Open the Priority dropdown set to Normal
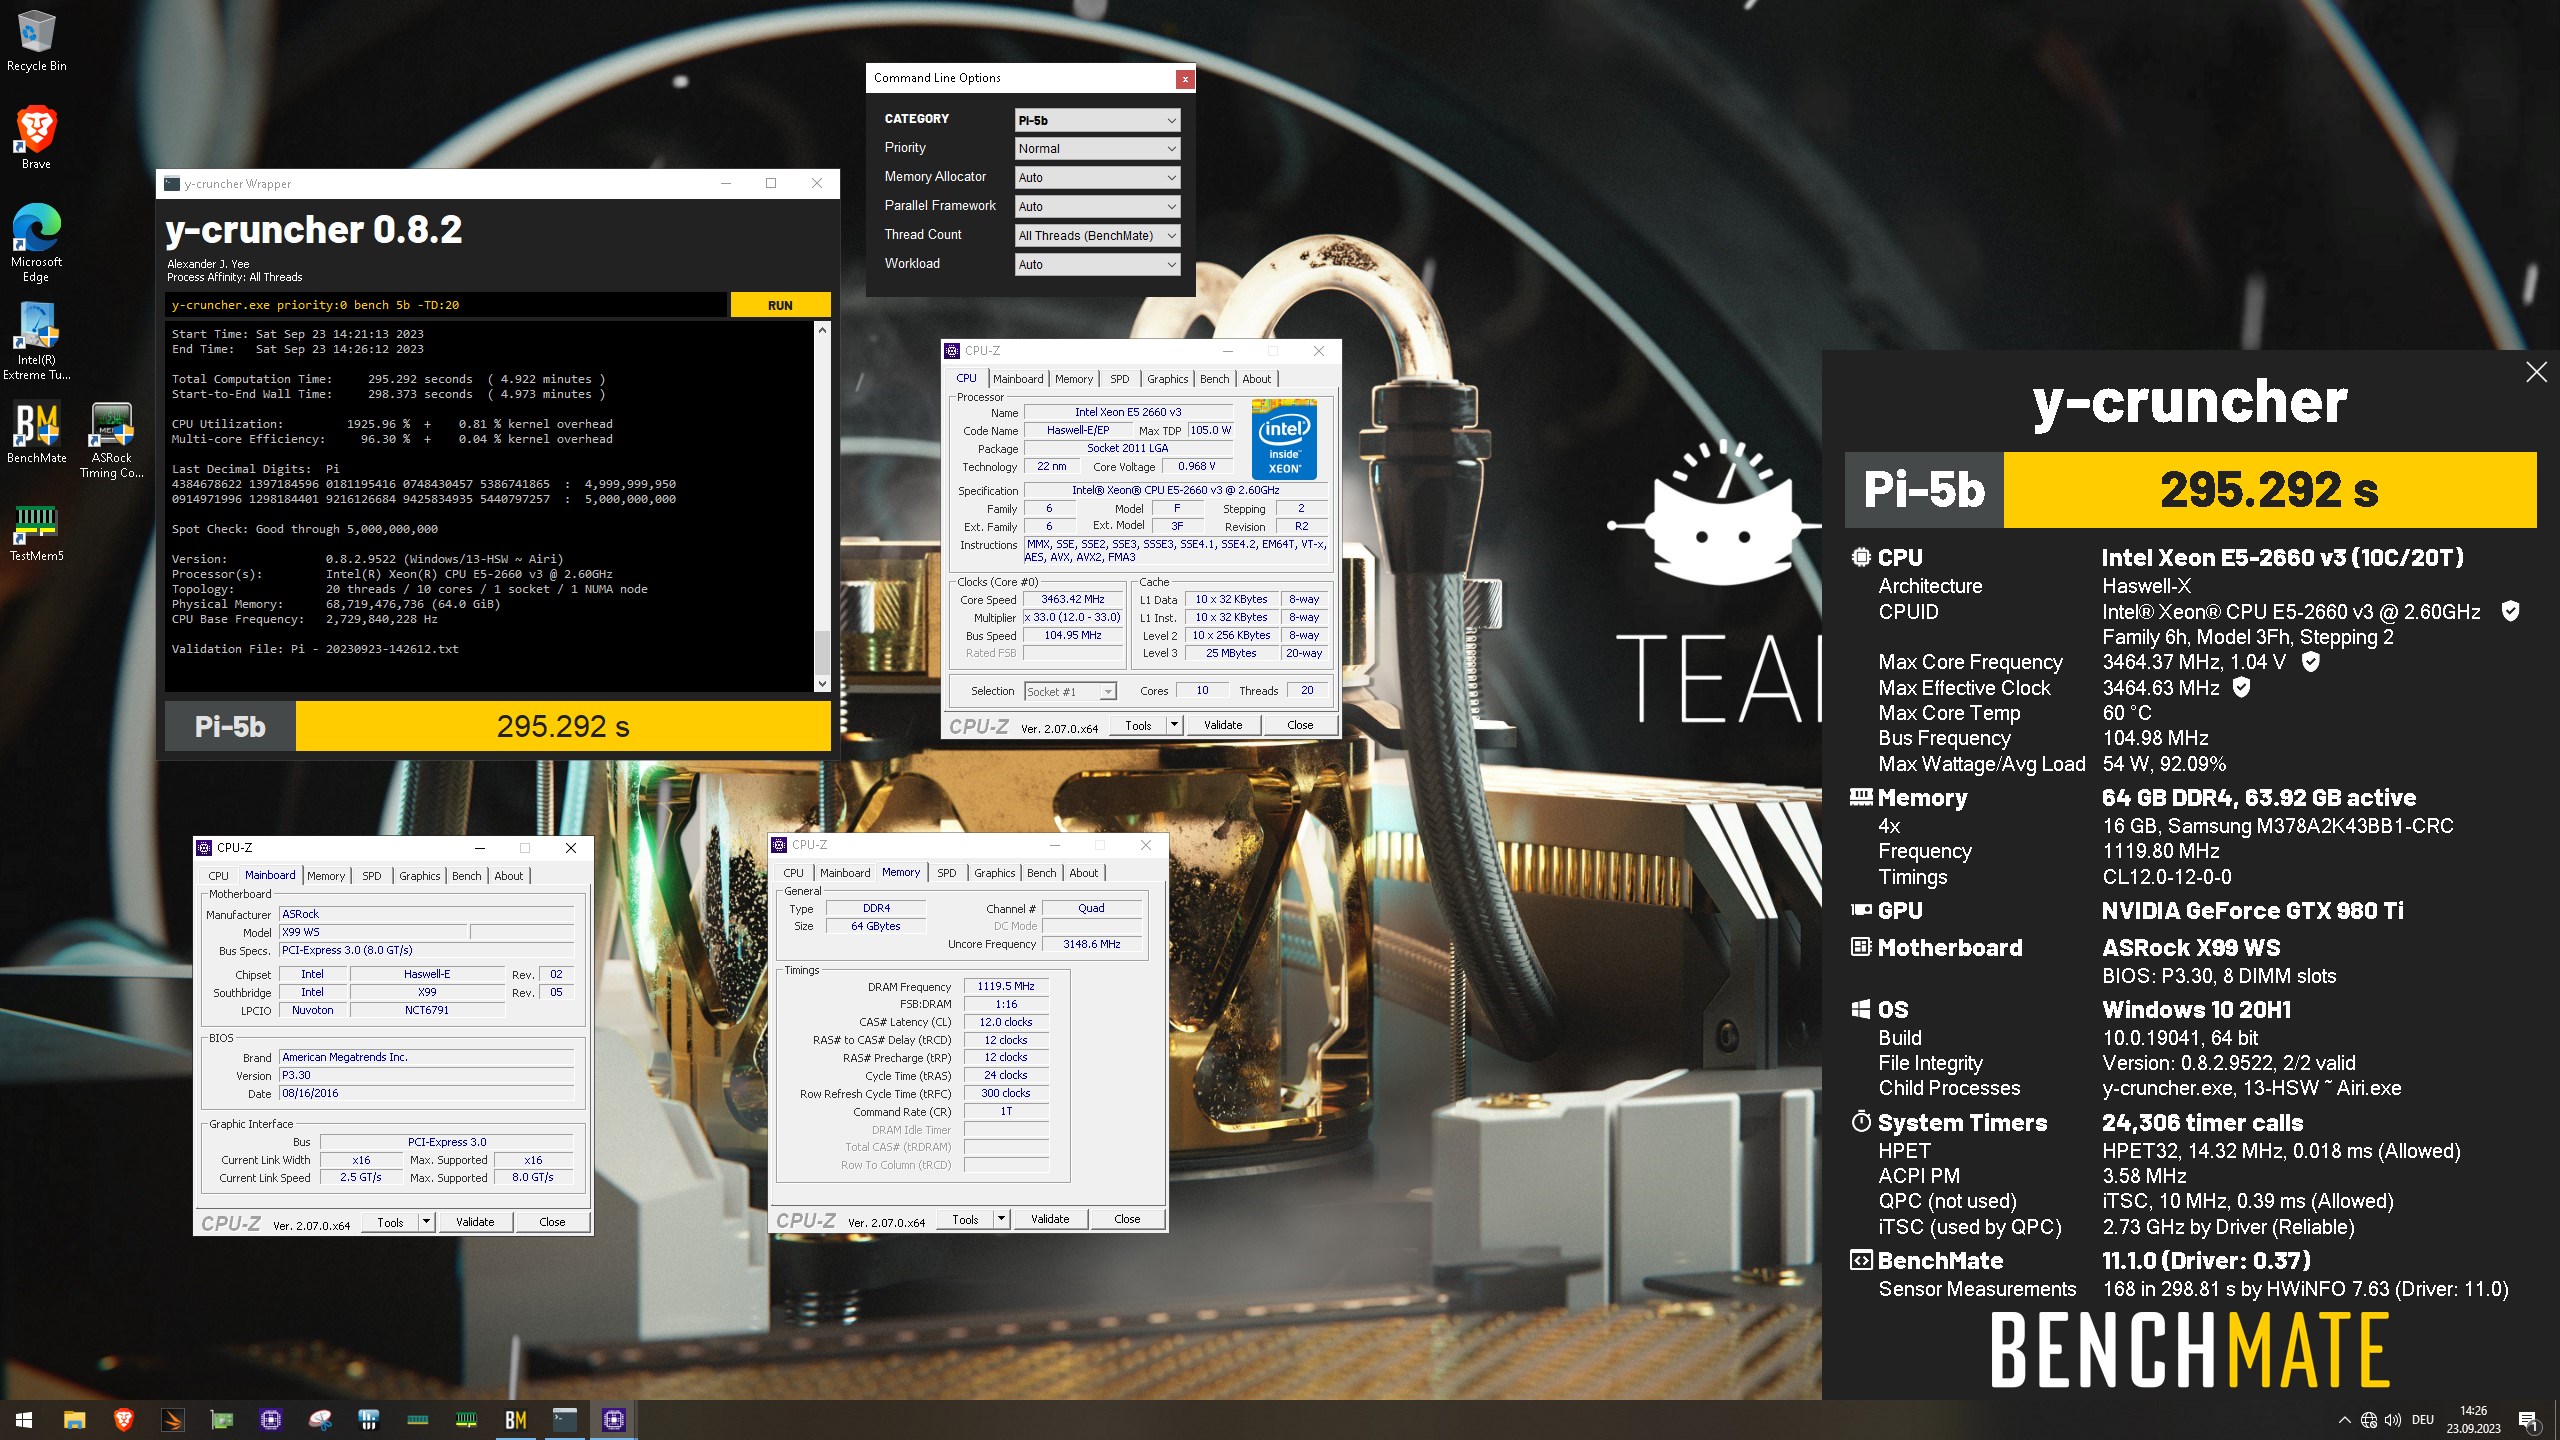The image size is (2560, 1440). 1097,148
